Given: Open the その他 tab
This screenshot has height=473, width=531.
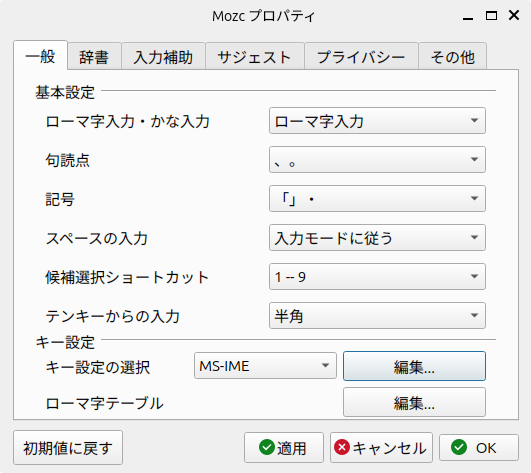Looking at the screenshot, I should point(452,57).
